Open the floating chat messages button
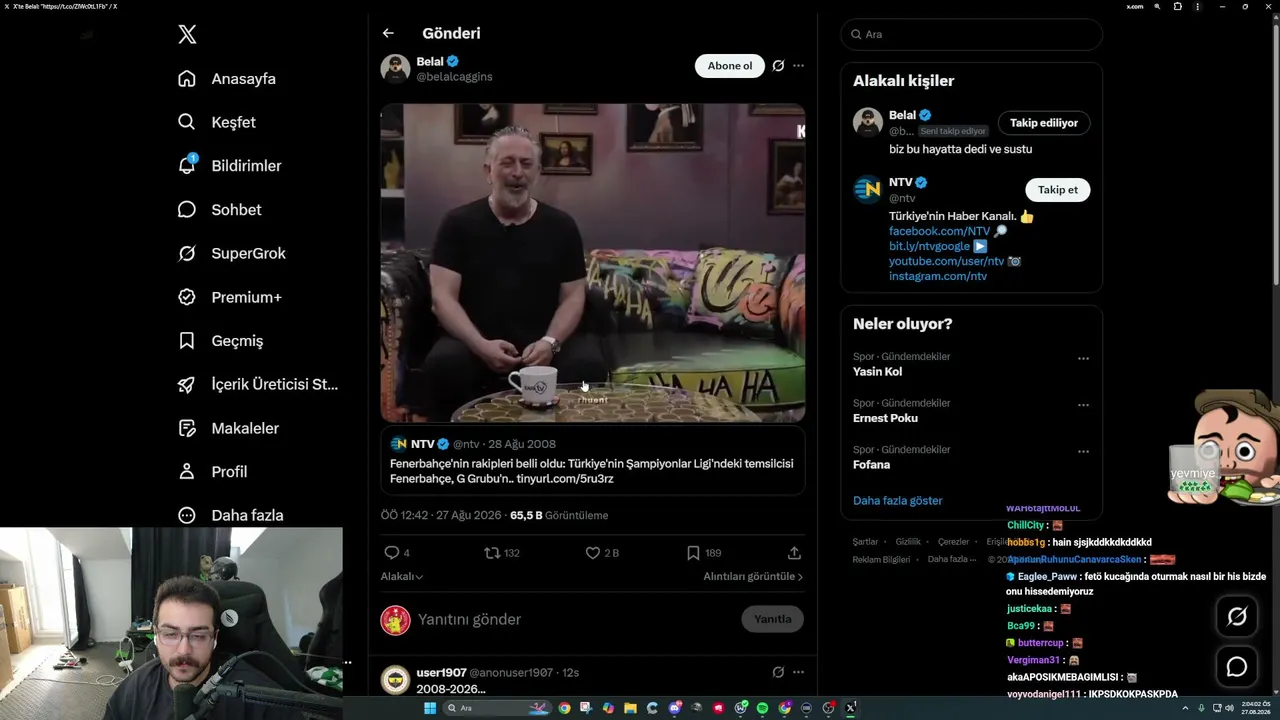Image resolution: width=1280 pixels, height=720 pixels. click(x=1237, y=667)
